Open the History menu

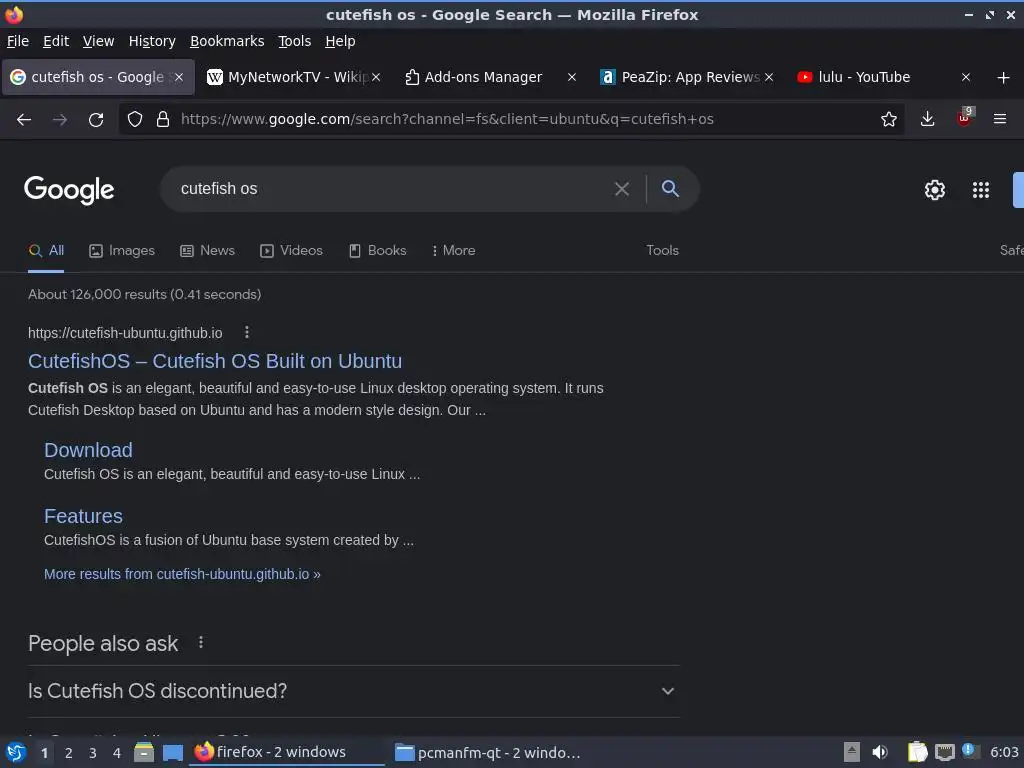click(x=152, y=41)
